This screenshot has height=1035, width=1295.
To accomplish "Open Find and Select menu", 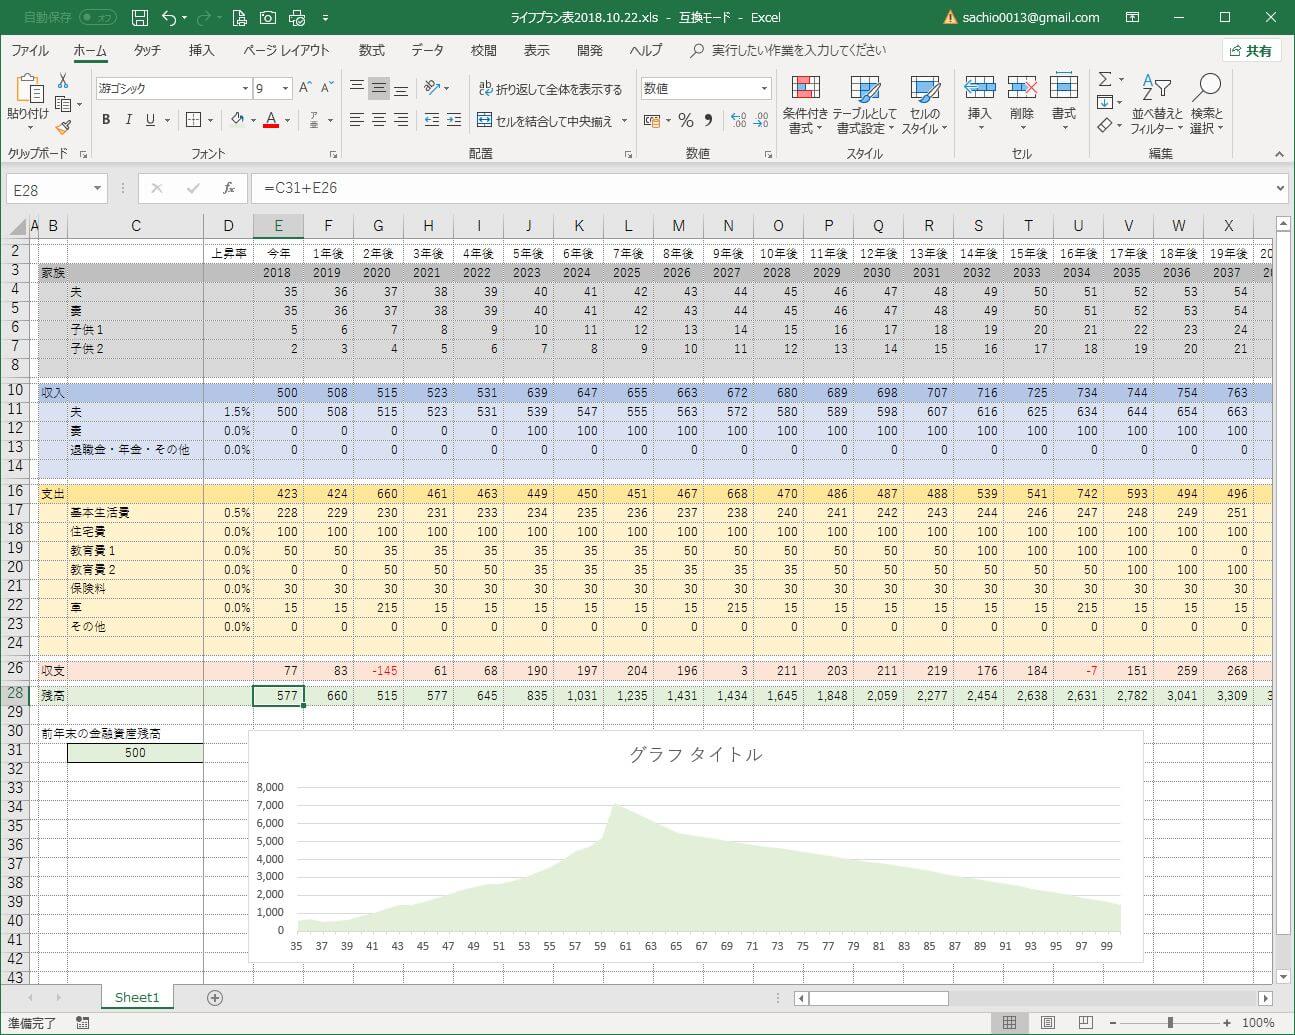I will (x=1207, y=105).
